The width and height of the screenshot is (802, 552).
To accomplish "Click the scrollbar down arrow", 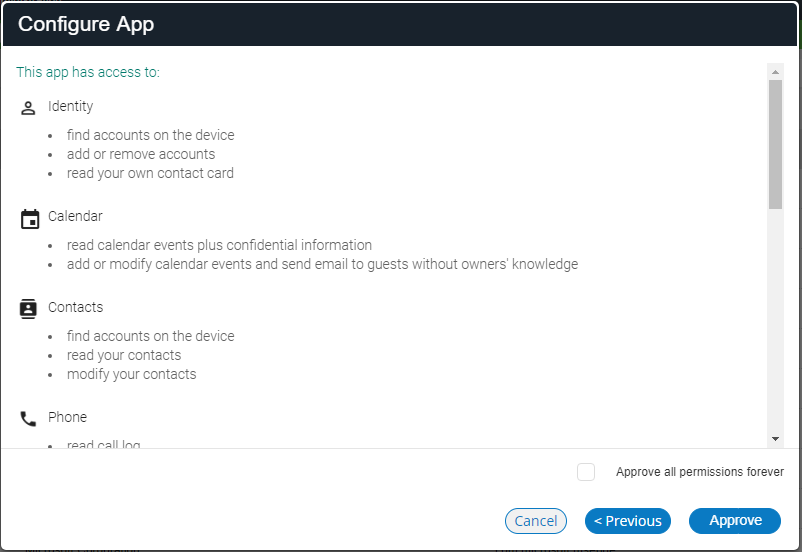I will click(775, 439).
